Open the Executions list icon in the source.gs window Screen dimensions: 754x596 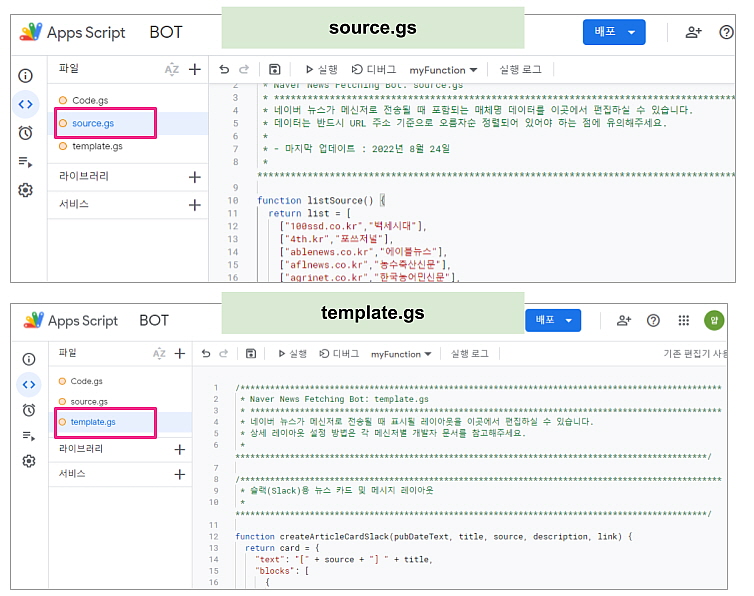pyautogui.click(x=26, y=162)
